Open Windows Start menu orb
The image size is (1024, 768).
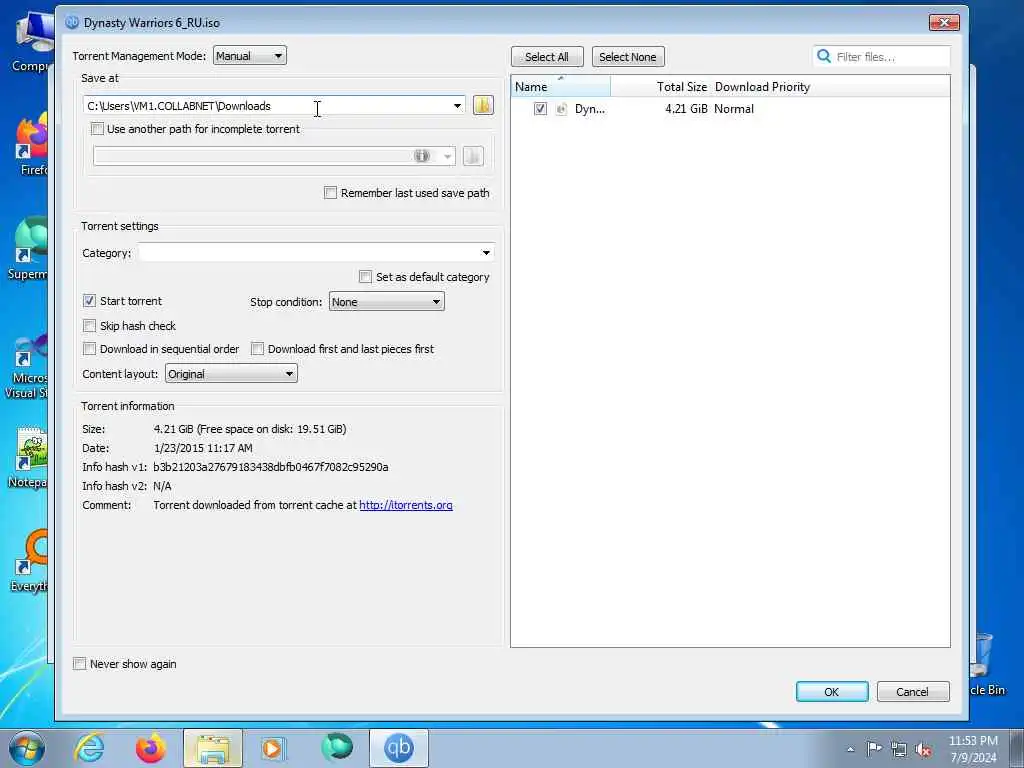click(x=26, y=748)
